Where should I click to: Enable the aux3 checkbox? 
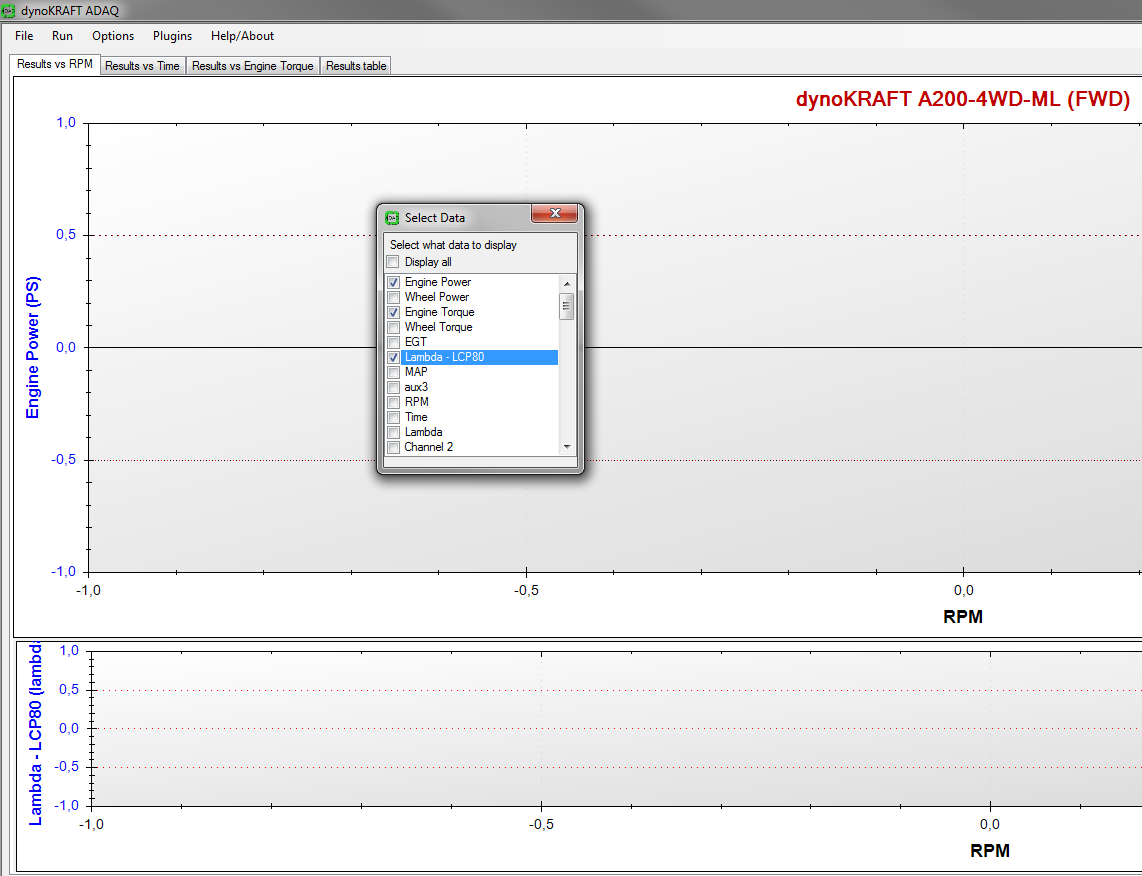coord(393,387)
